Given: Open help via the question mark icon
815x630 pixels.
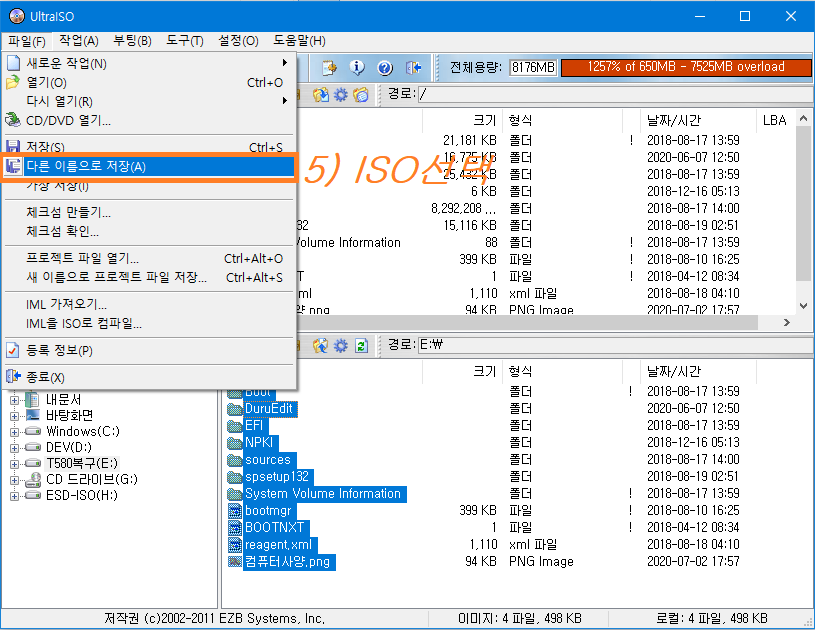Looking at the screenshot, I should coord(385,68).
